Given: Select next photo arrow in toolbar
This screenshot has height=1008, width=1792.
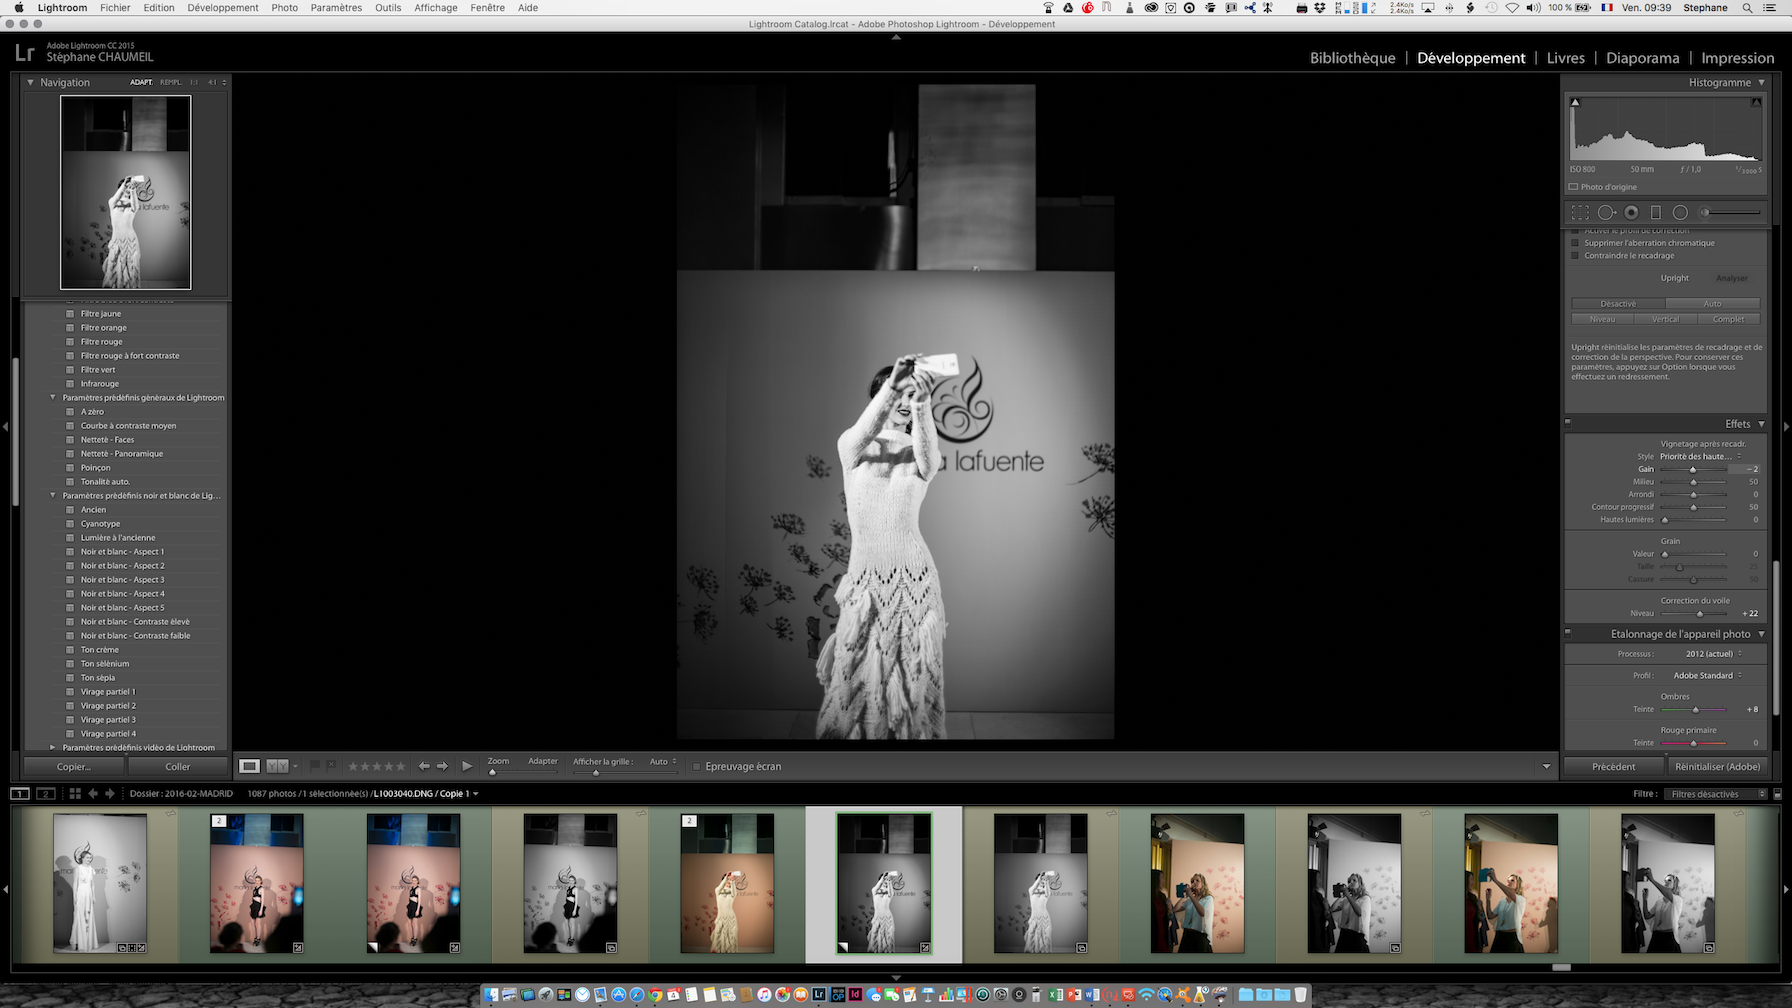Looking at the screenshot, I should pyautogui.click(x=442, y=766).
